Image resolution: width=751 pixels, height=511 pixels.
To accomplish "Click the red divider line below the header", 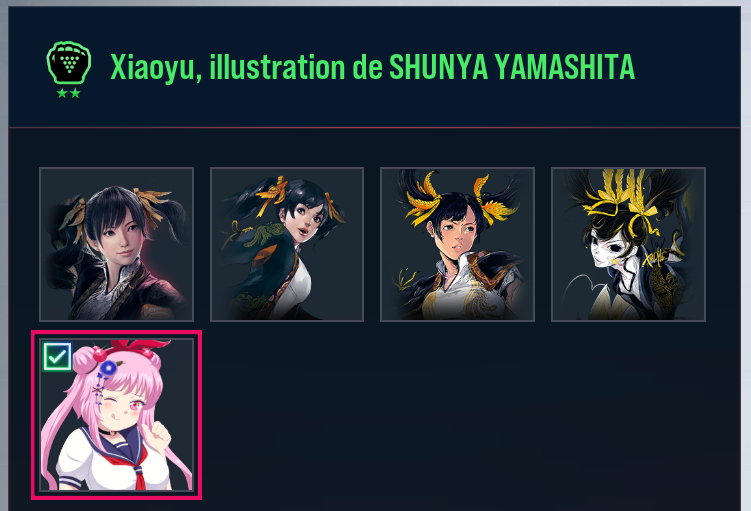I will coord(375,128).
